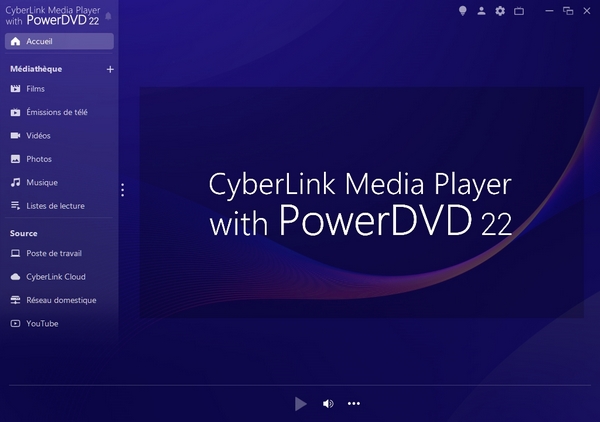Click the Accueil house icon
The width and height of the screenshot is (600, 422).
click(15, 41)
